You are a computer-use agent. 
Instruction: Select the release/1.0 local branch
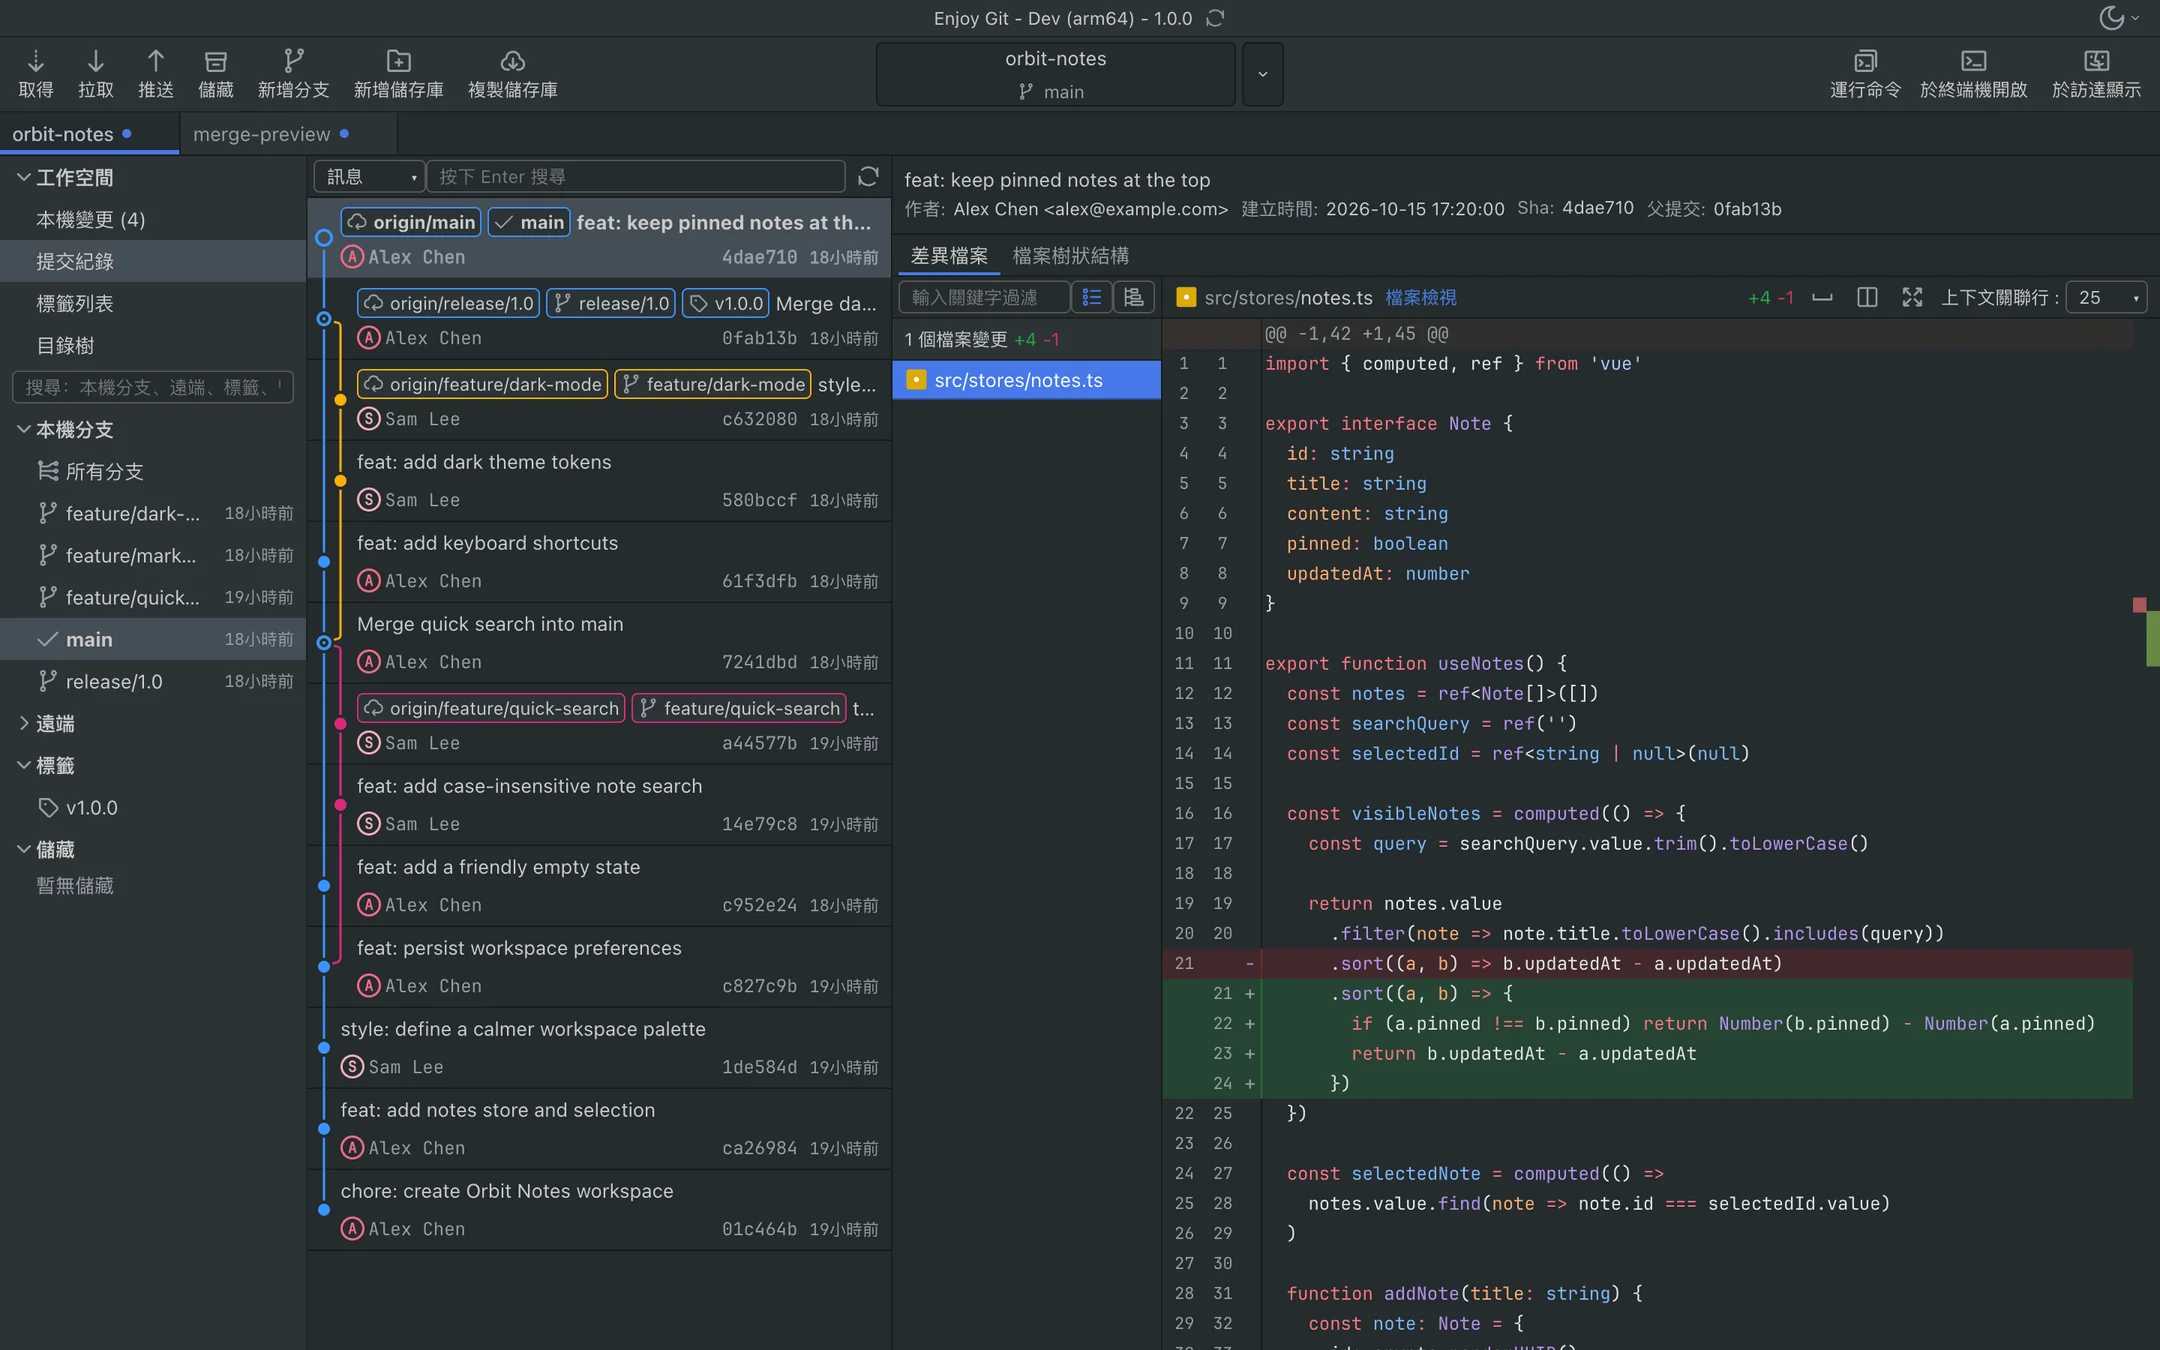point(153,682)
